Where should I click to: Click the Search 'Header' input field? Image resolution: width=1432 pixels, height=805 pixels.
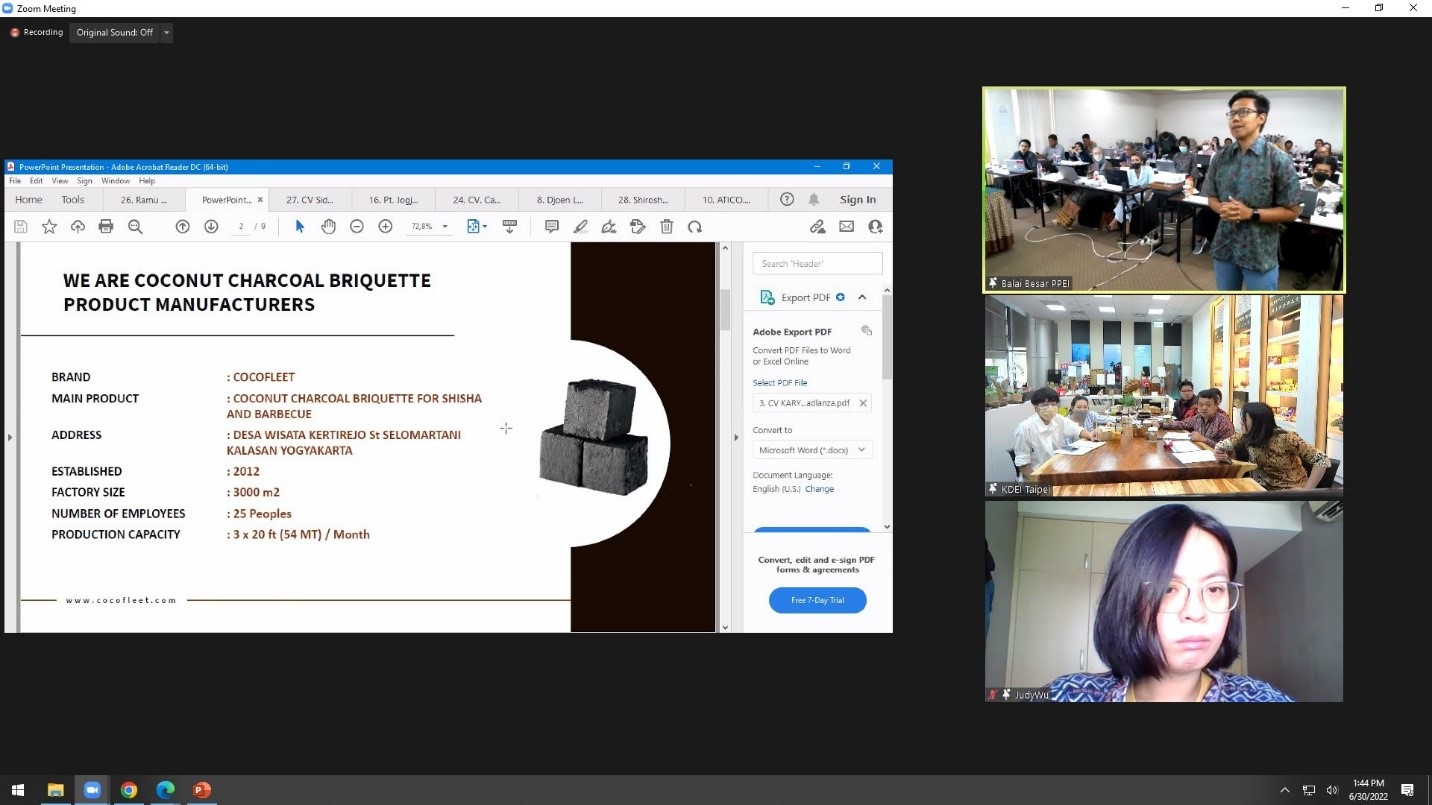click(817, 263)
